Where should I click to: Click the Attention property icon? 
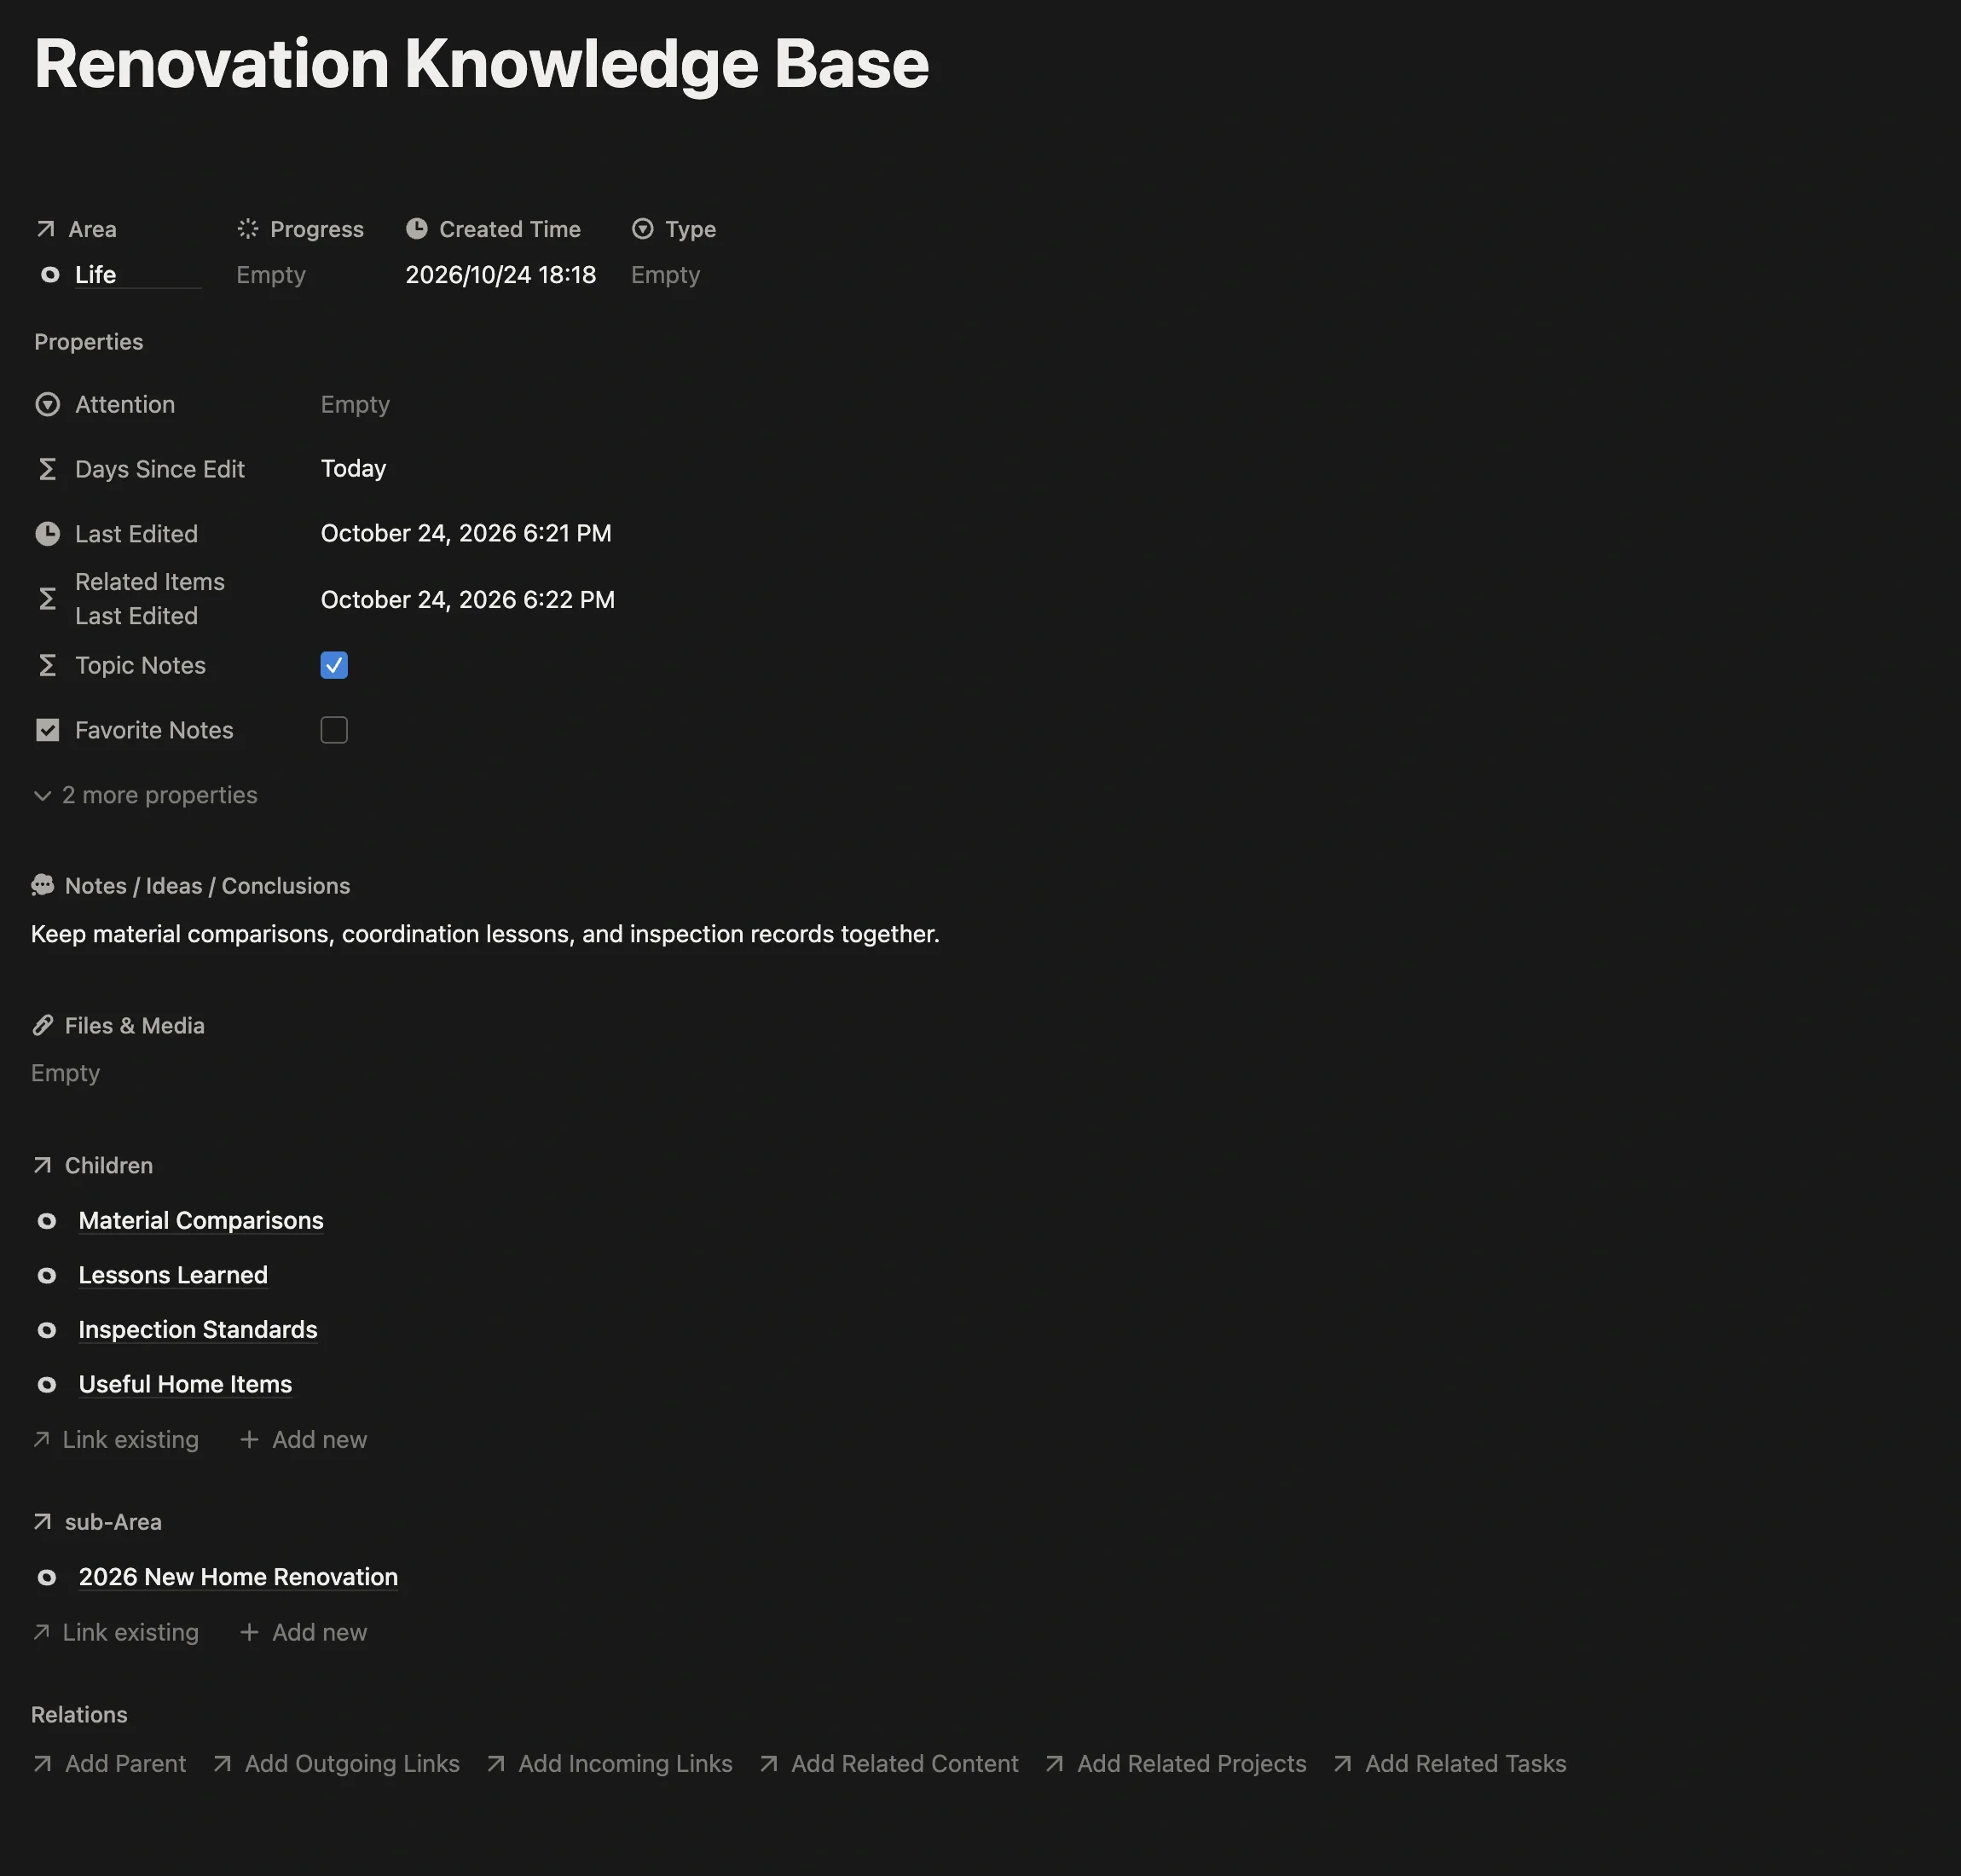tap(47, 405)
